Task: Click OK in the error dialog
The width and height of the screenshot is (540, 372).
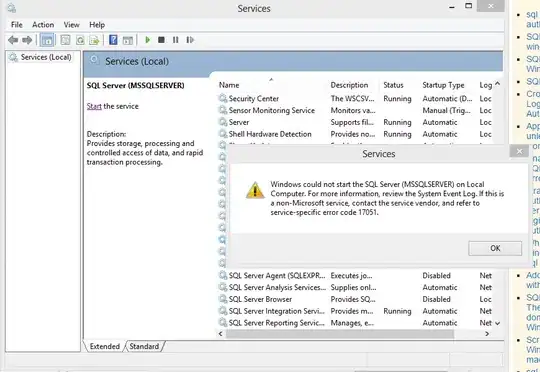Action: [495, 248]
